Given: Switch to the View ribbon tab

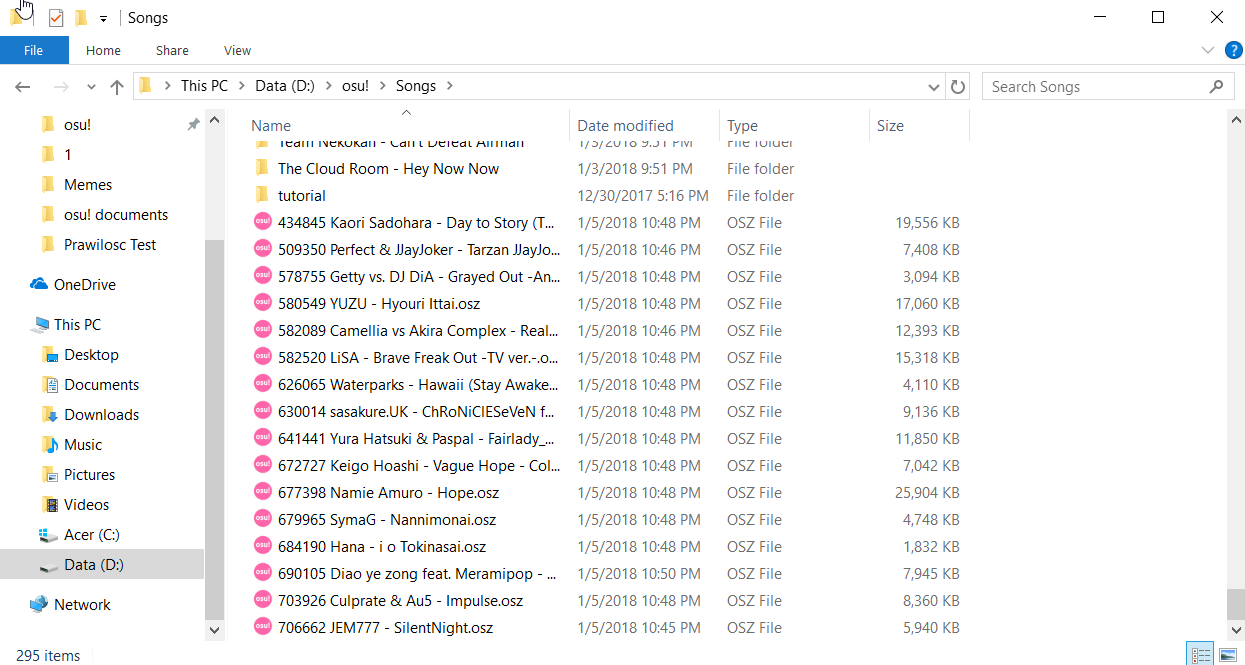Looking at the screenshot, I should point(238,50).
